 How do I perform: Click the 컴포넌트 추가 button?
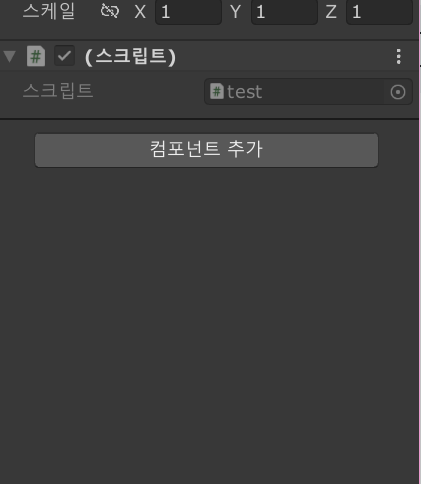(x=206, y=150)
